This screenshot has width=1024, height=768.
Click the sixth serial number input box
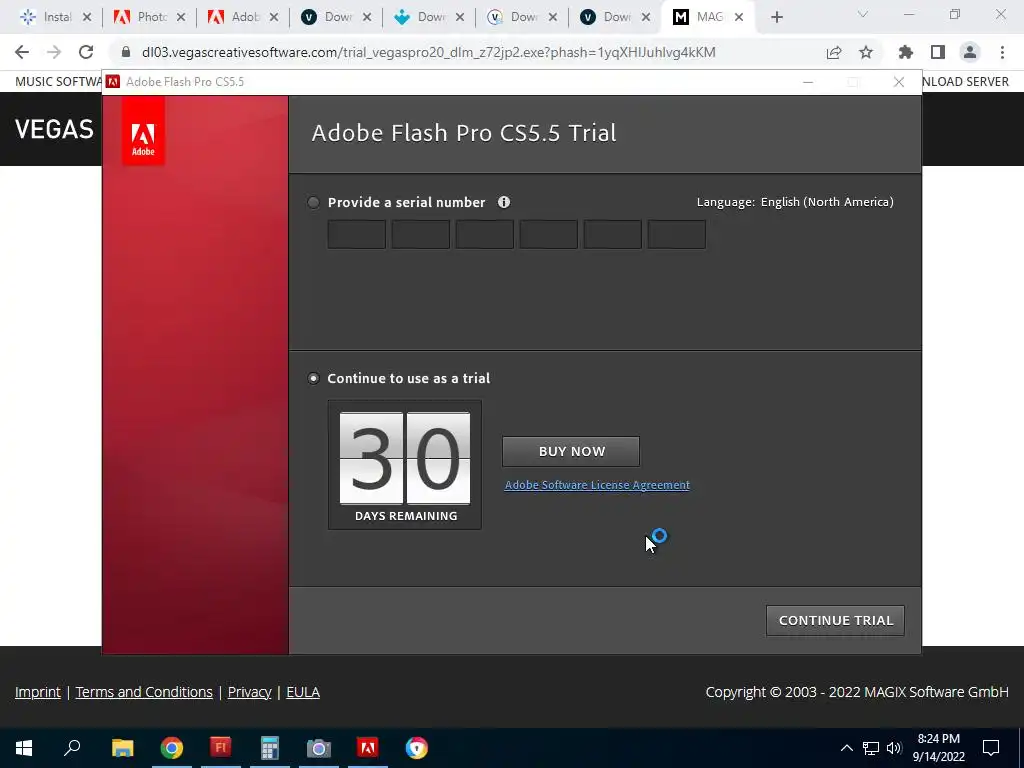point(677,234)
